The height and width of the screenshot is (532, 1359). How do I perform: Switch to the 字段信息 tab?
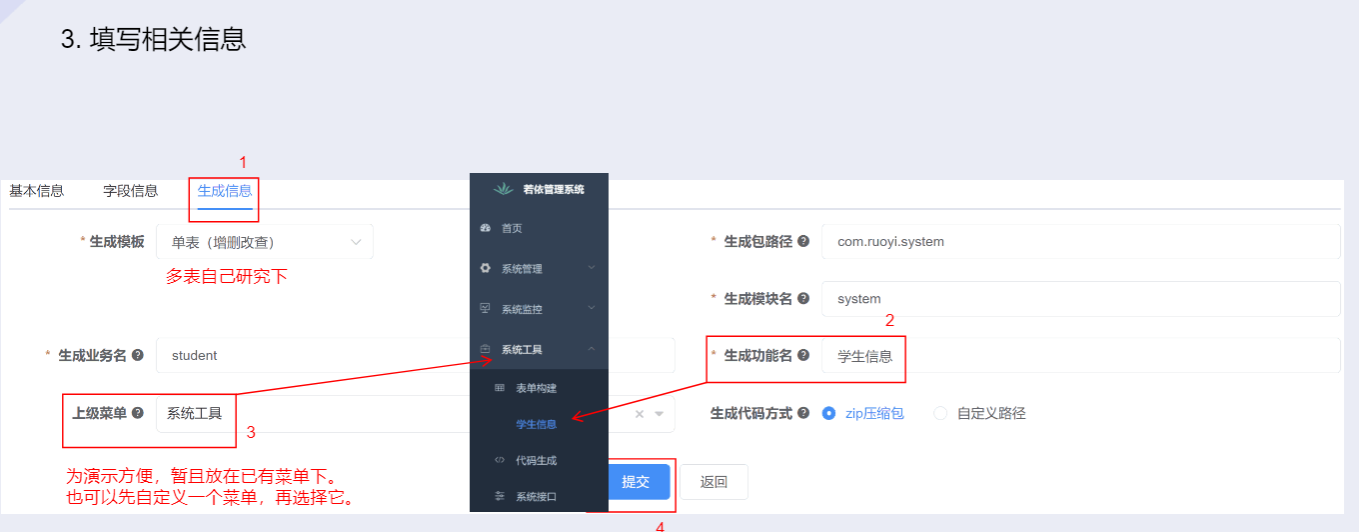pyautogui.click(x=130, y=191)
